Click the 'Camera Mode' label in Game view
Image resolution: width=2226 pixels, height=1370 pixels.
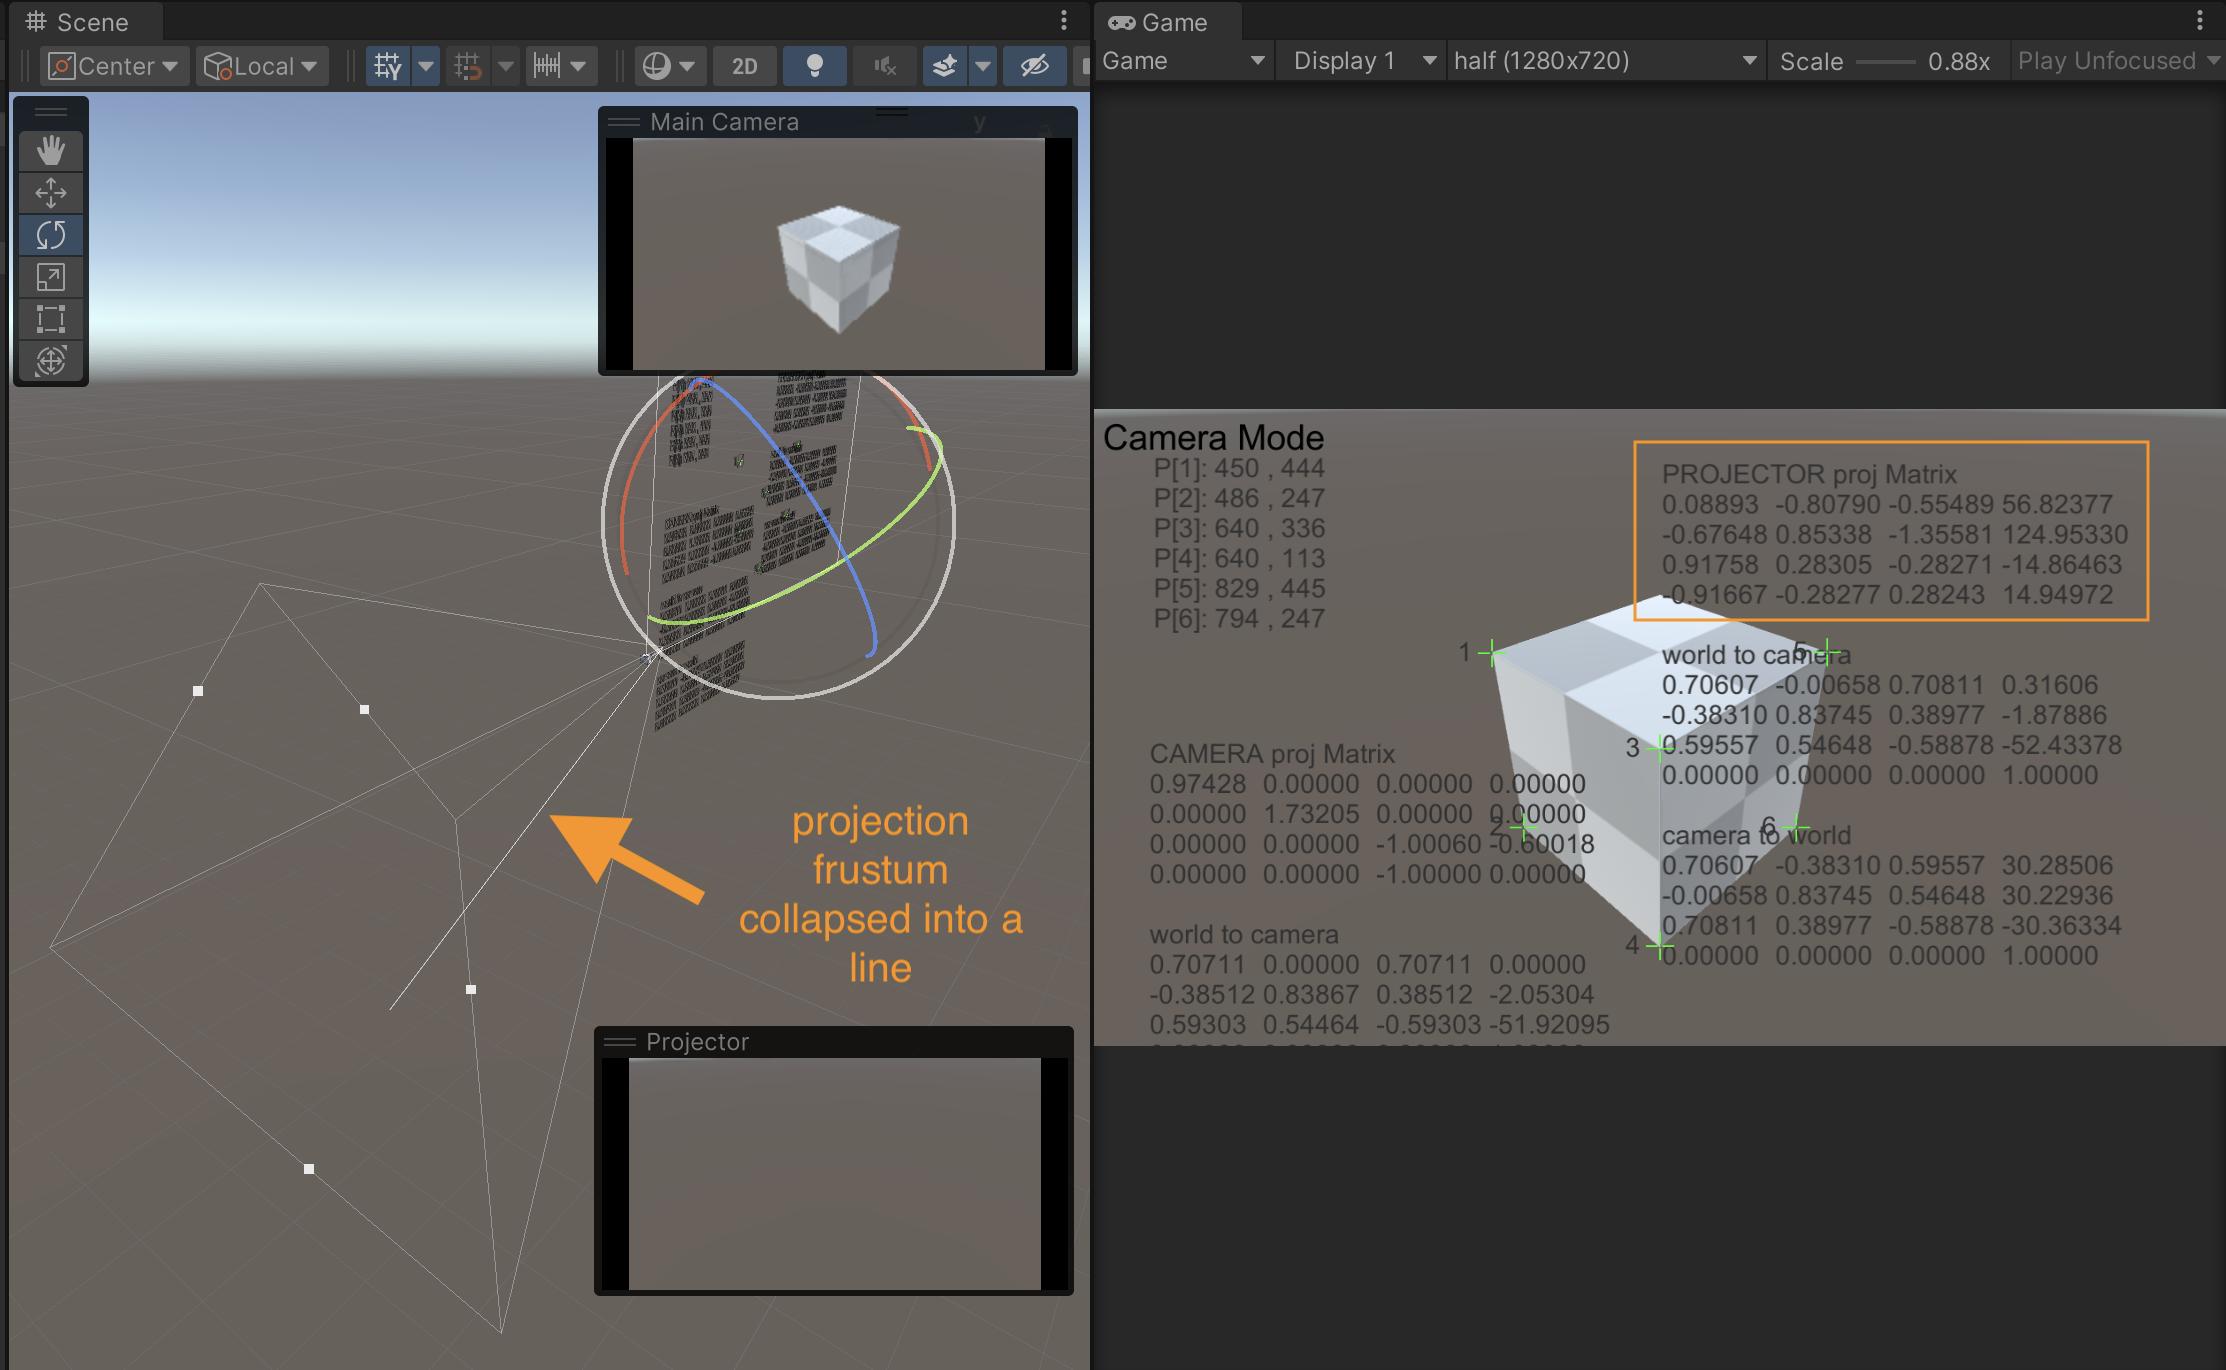(1213, 438)
